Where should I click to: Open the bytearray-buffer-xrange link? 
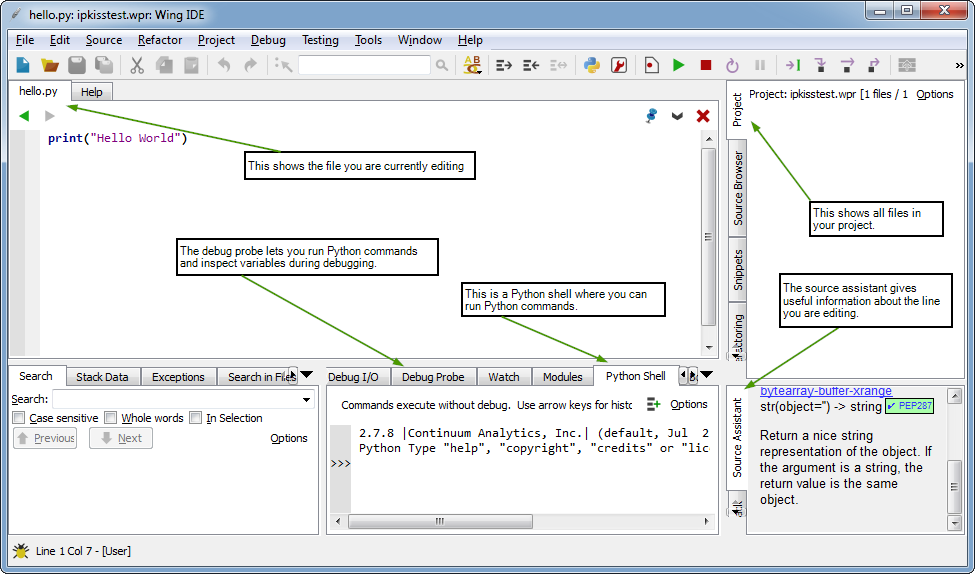[825, 391]
